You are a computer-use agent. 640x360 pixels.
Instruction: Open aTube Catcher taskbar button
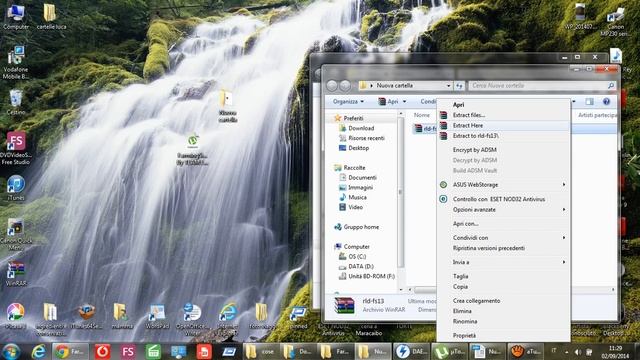click(526, 351)
